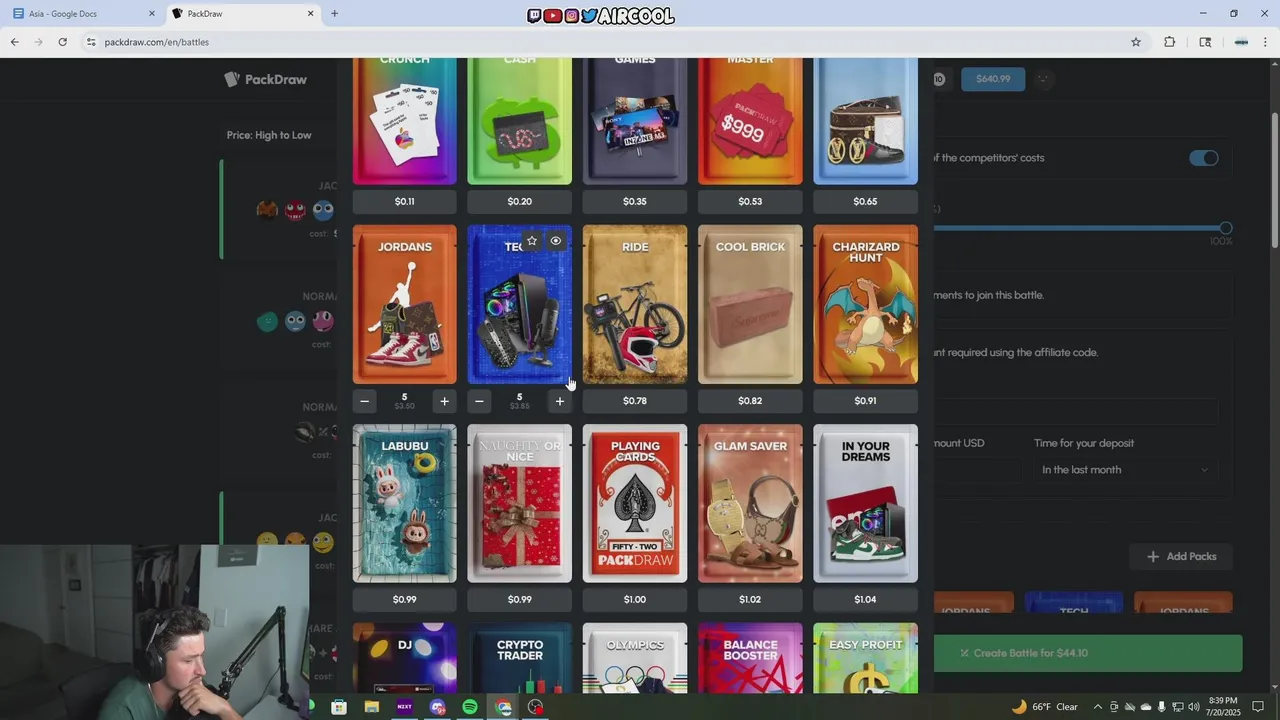Click the $0.99 Labubu price button
This screenshot has height=720, width=1280.
(x=405, y=600)
